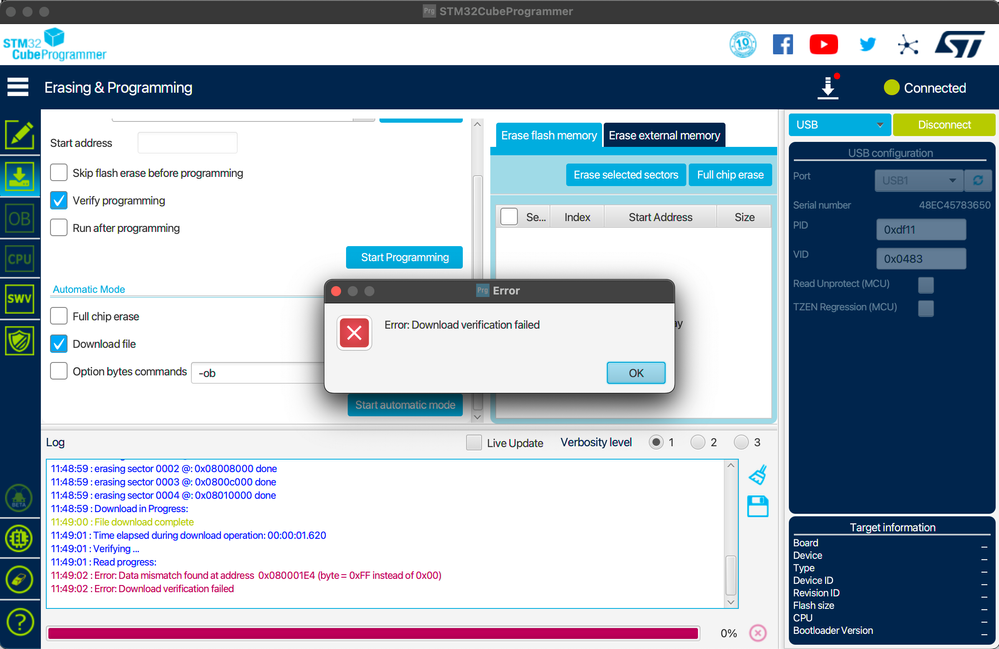
Task: Click Erase selected sectors
Action: click(626, 175)
